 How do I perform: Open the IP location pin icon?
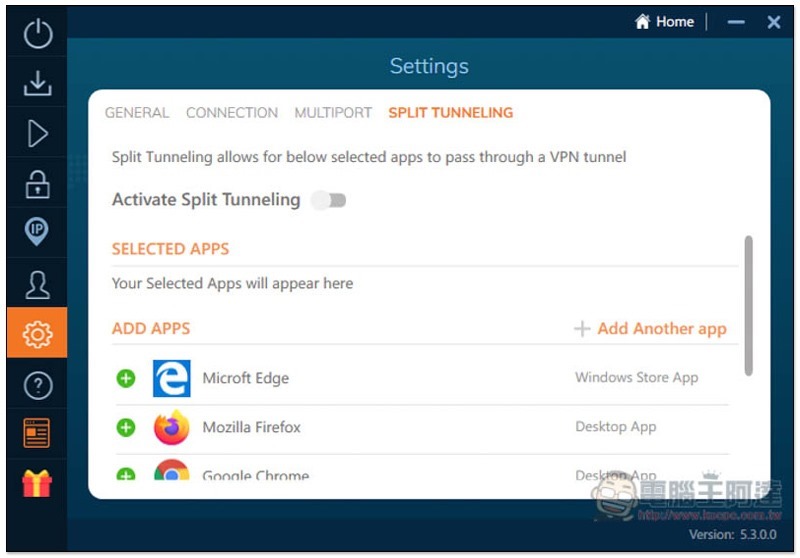coord(37,232)
